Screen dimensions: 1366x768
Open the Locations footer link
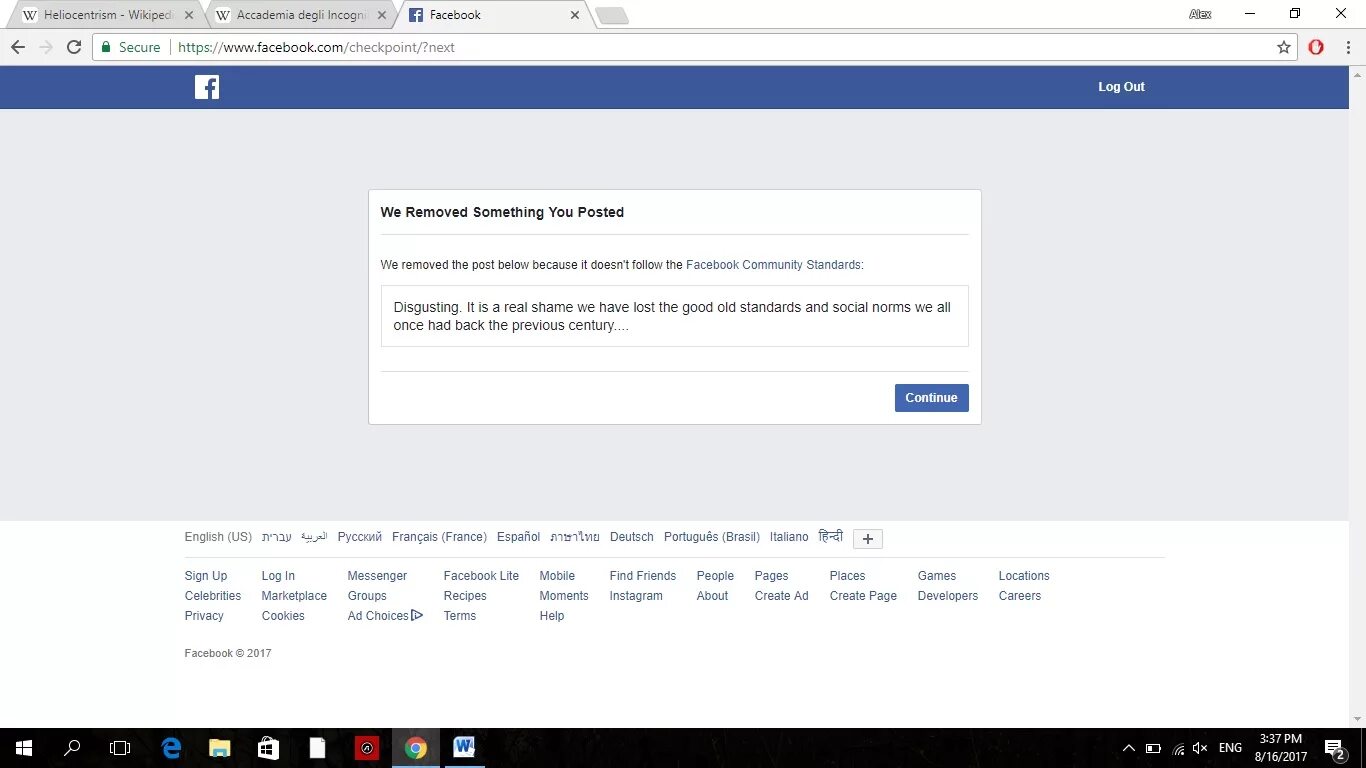[1024, 576]
